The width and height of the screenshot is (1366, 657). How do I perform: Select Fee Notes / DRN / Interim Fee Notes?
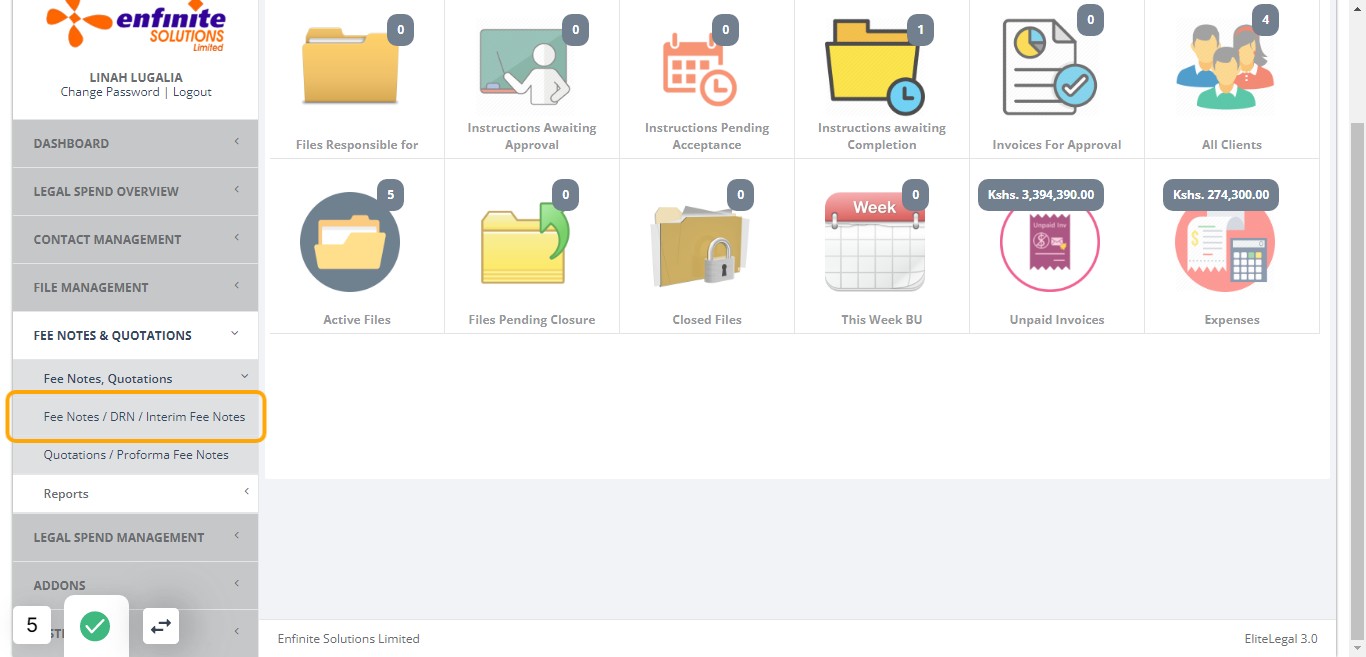click(x=137, y=417)
